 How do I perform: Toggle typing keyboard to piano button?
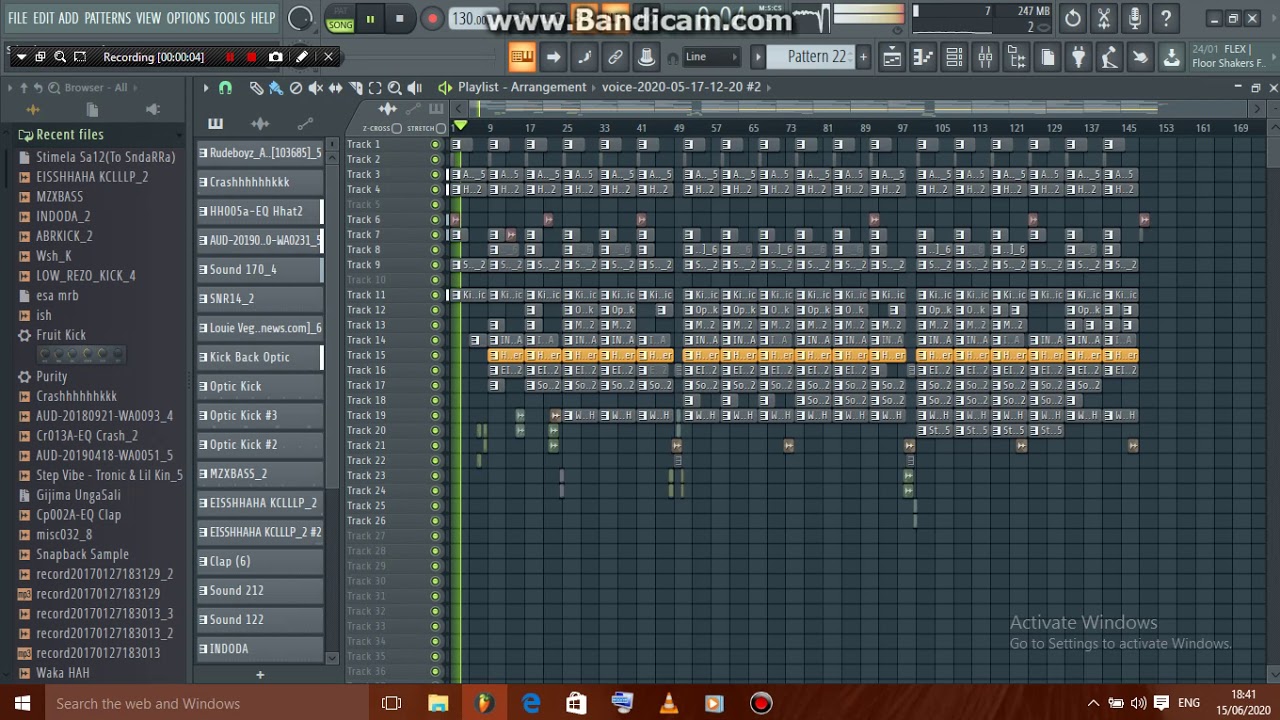[521, 57]
